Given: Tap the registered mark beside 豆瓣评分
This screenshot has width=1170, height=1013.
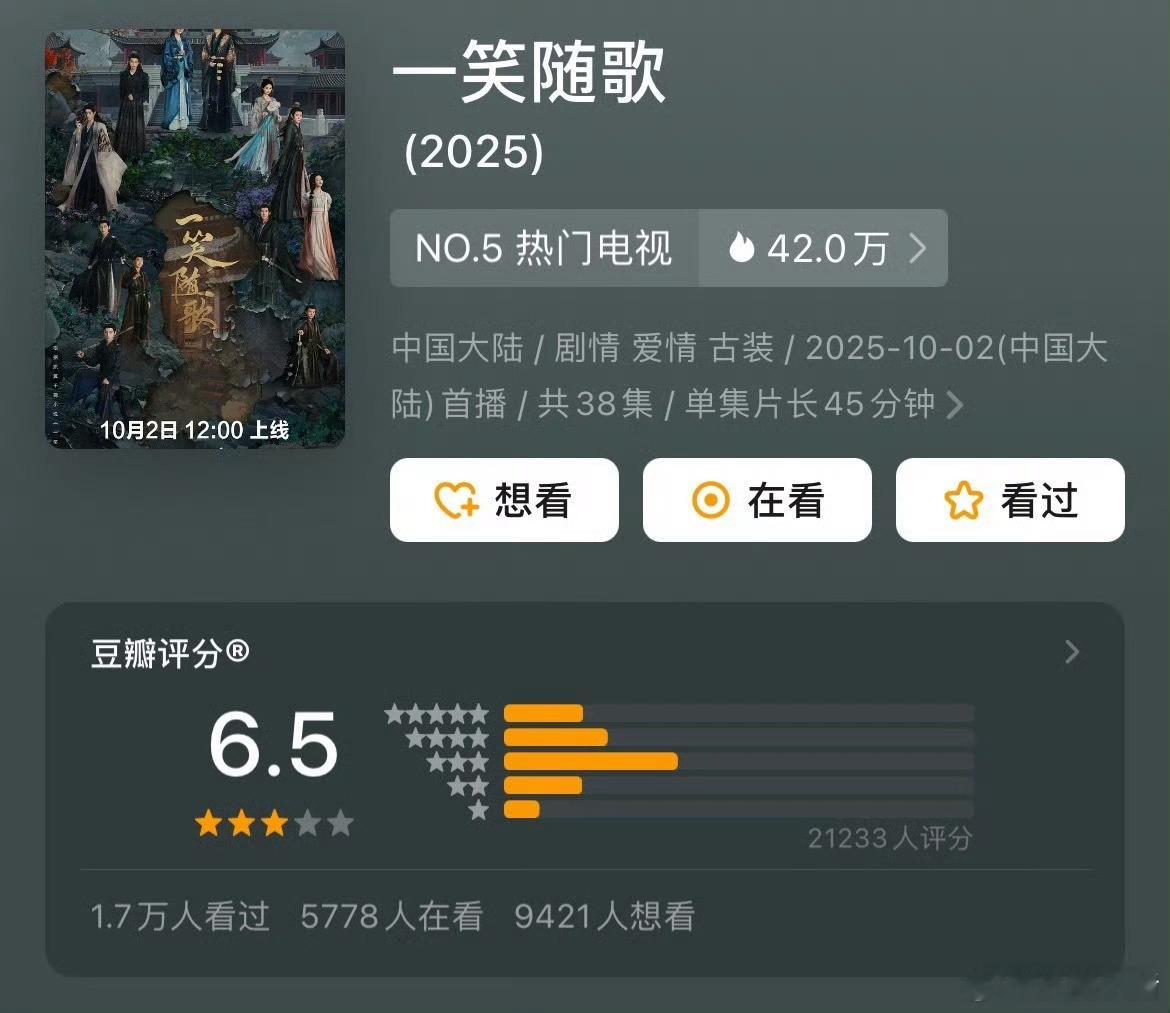Looking at the screenshot, I should pos(237,651).
